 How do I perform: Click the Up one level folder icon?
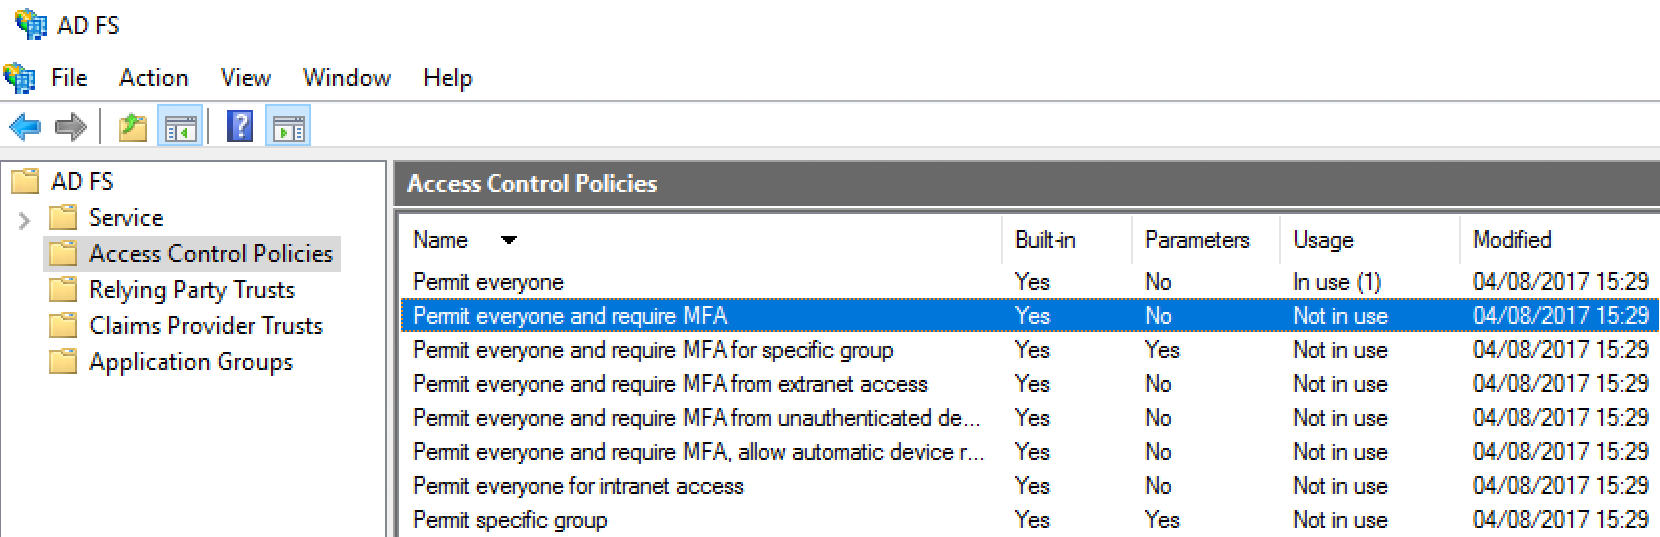132,127
